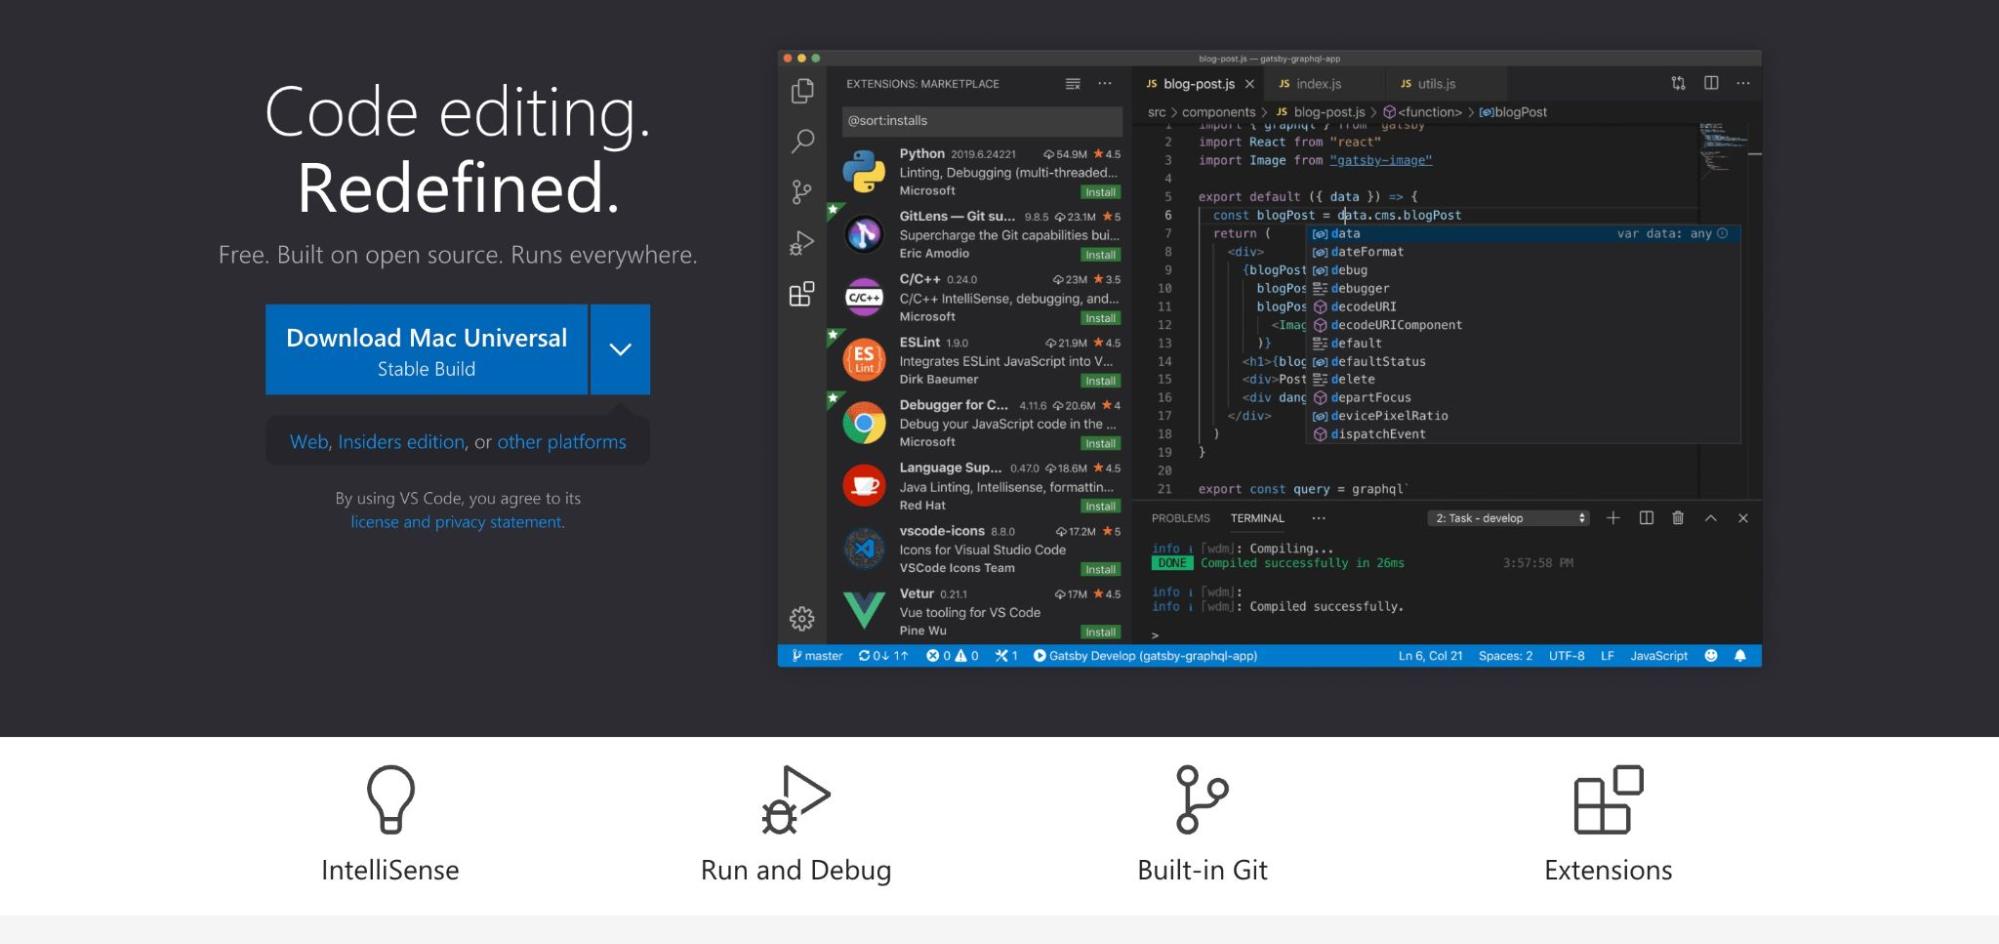
Task: Switch to the PROBLEMS panel tab
Action: click(x=1180, y=518)
